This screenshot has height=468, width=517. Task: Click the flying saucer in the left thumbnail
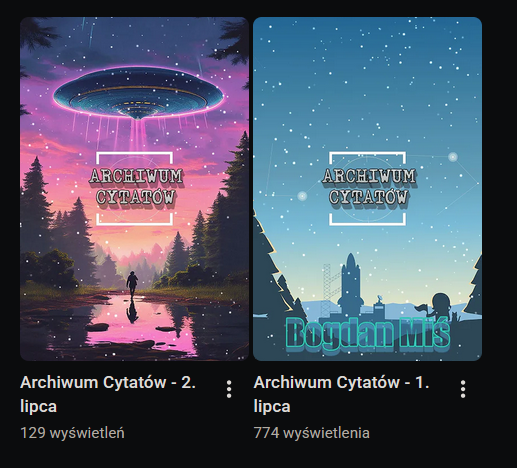coord(138,93)
